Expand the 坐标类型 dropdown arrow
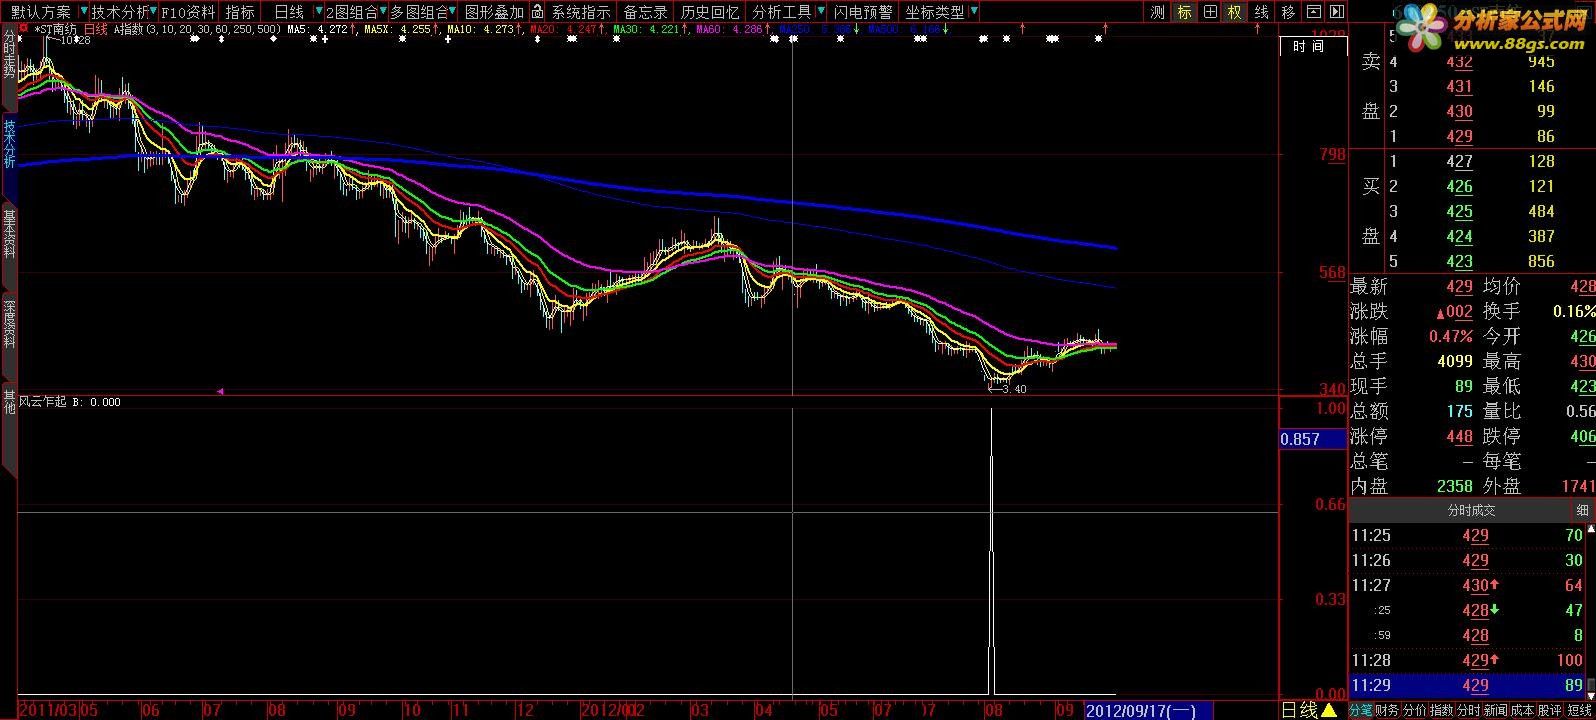The image size is (1596, 720). coord(972,12)
